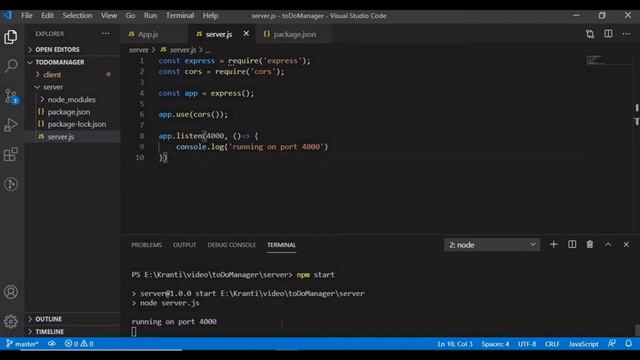Viewport: 640px width, 360px height.
Task: Expand the client folder
Action: tap(73, 75)
